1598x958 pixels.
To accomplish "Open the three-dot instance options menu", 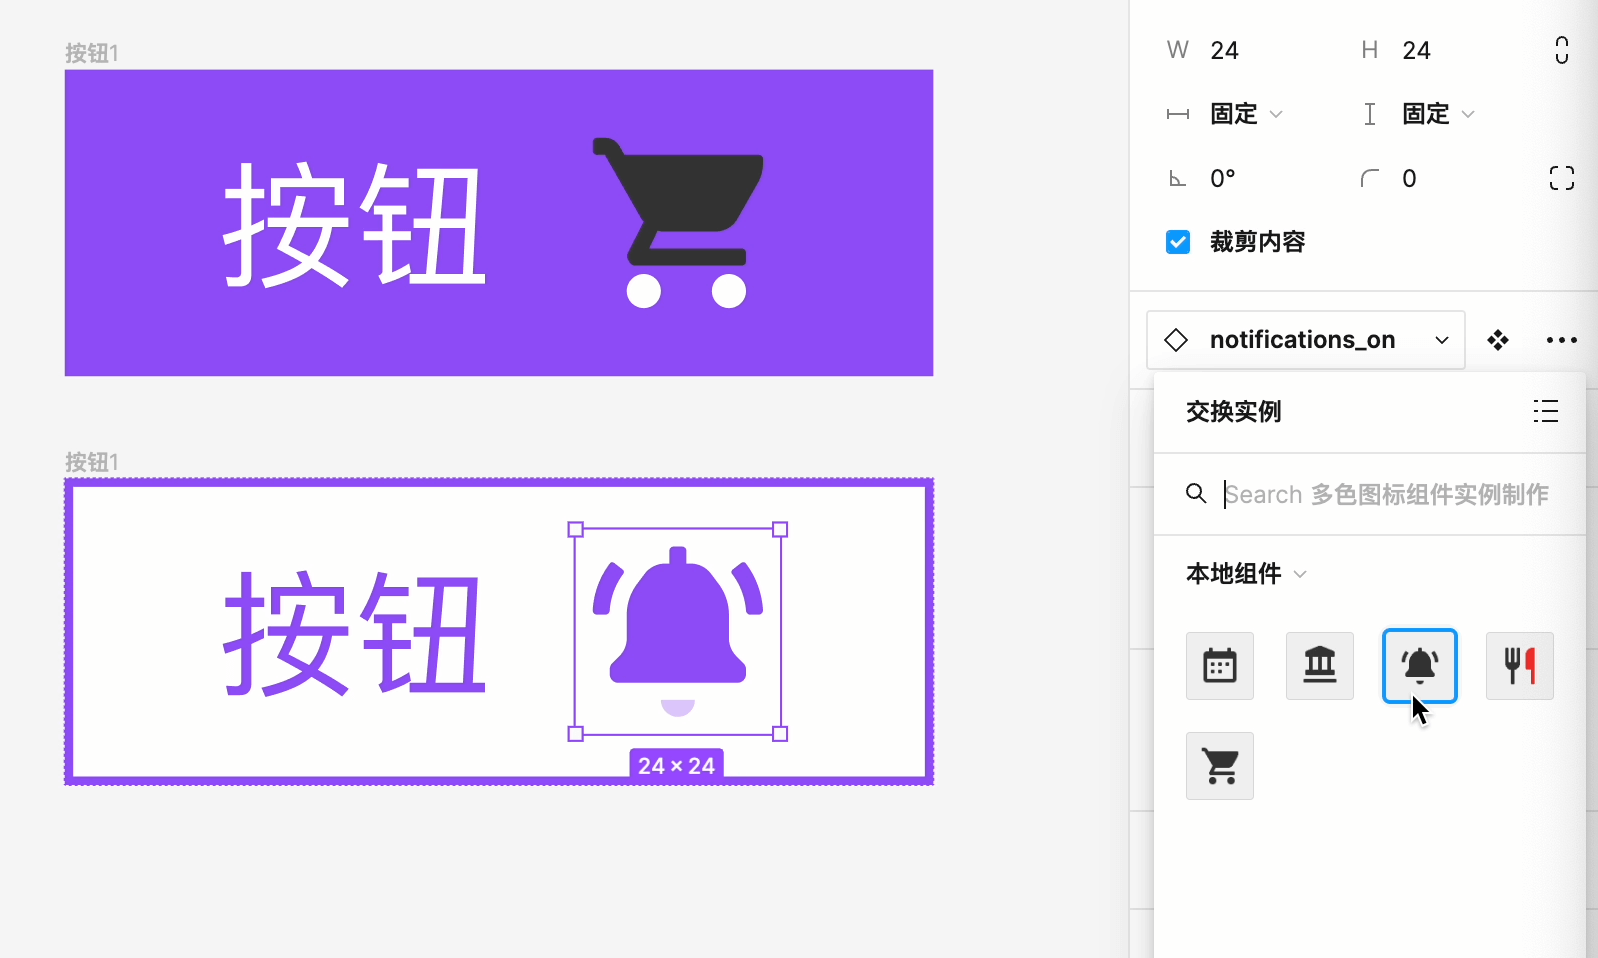I will pyautogui.click(x=1561, y=340).
